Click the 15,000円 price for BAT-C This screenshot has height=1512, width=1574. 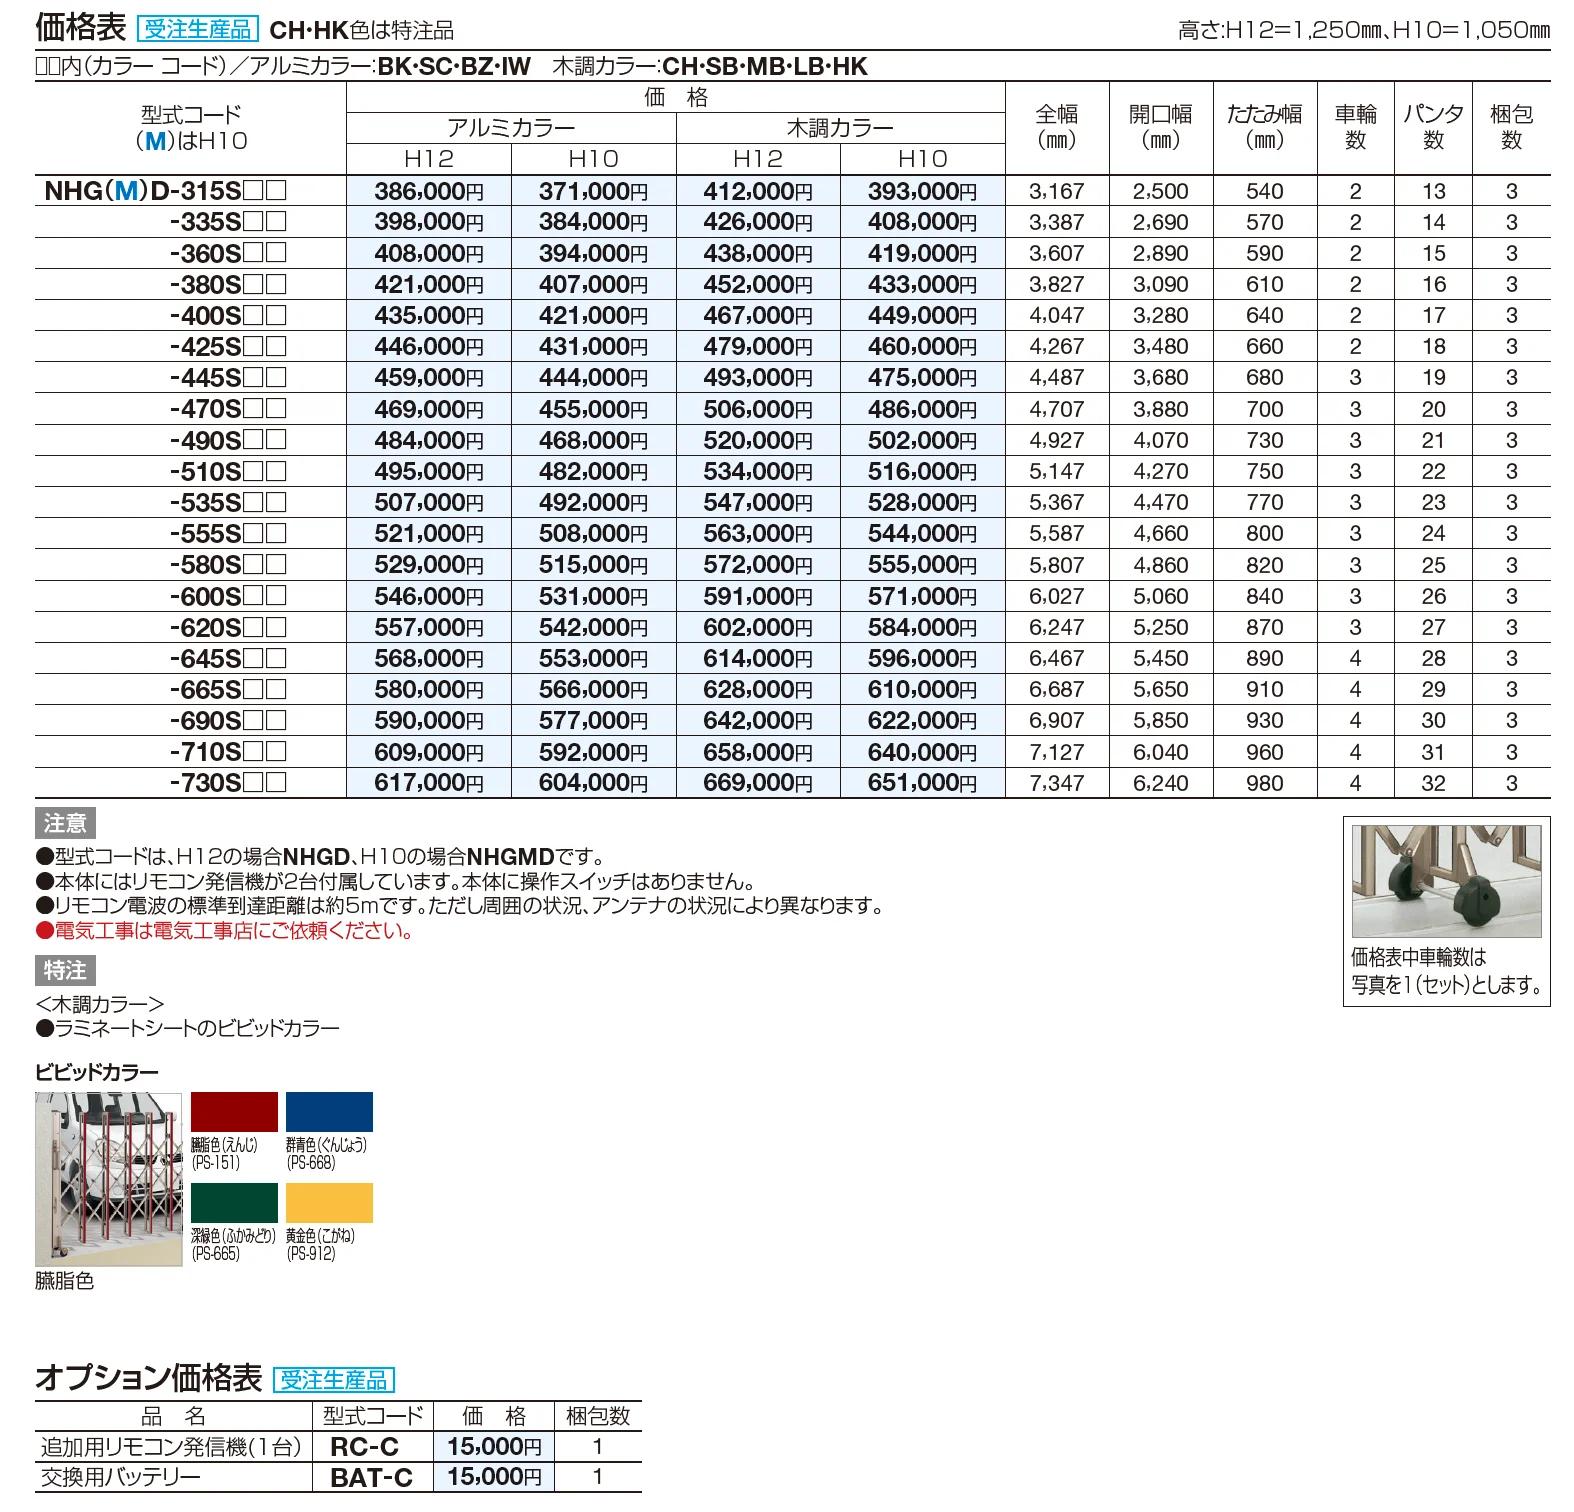point(495,1477)
